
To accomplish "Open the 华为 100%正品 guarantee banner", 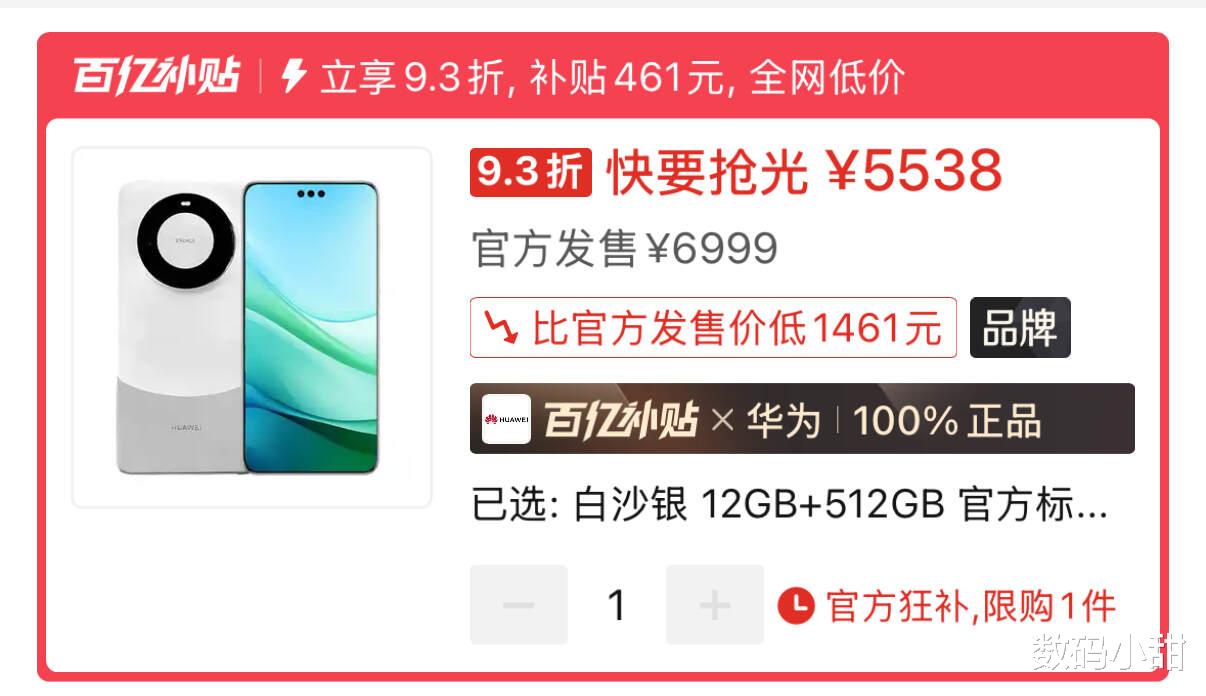I will 802,419.
